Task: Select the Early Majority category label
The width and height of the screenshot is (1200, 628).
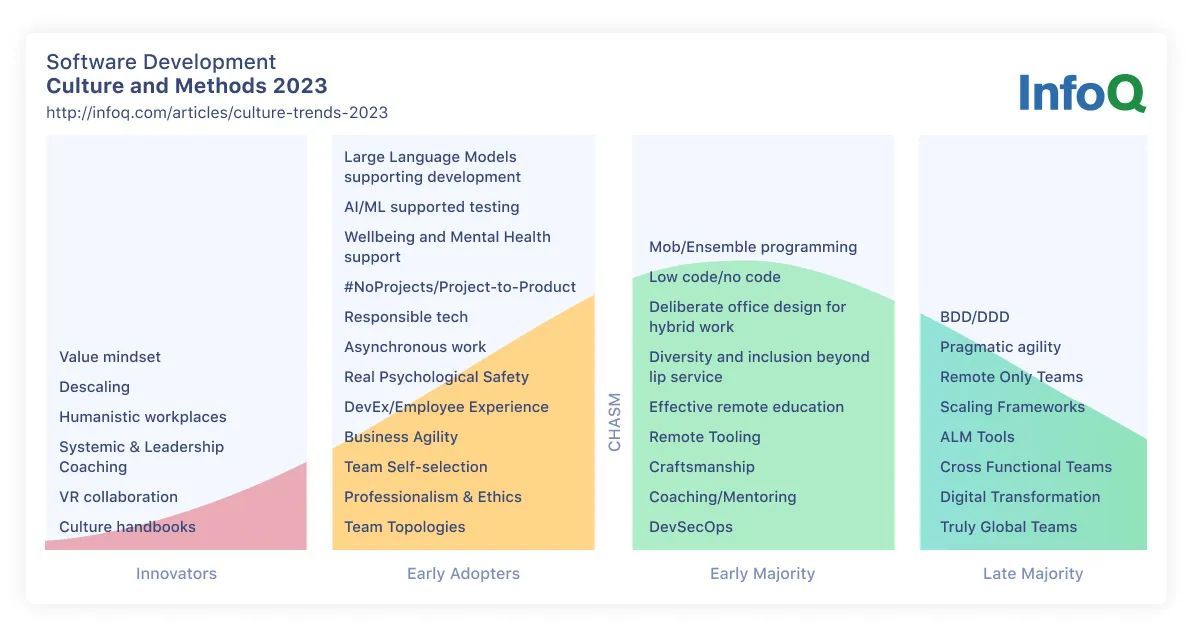Action: click(762, 574)
